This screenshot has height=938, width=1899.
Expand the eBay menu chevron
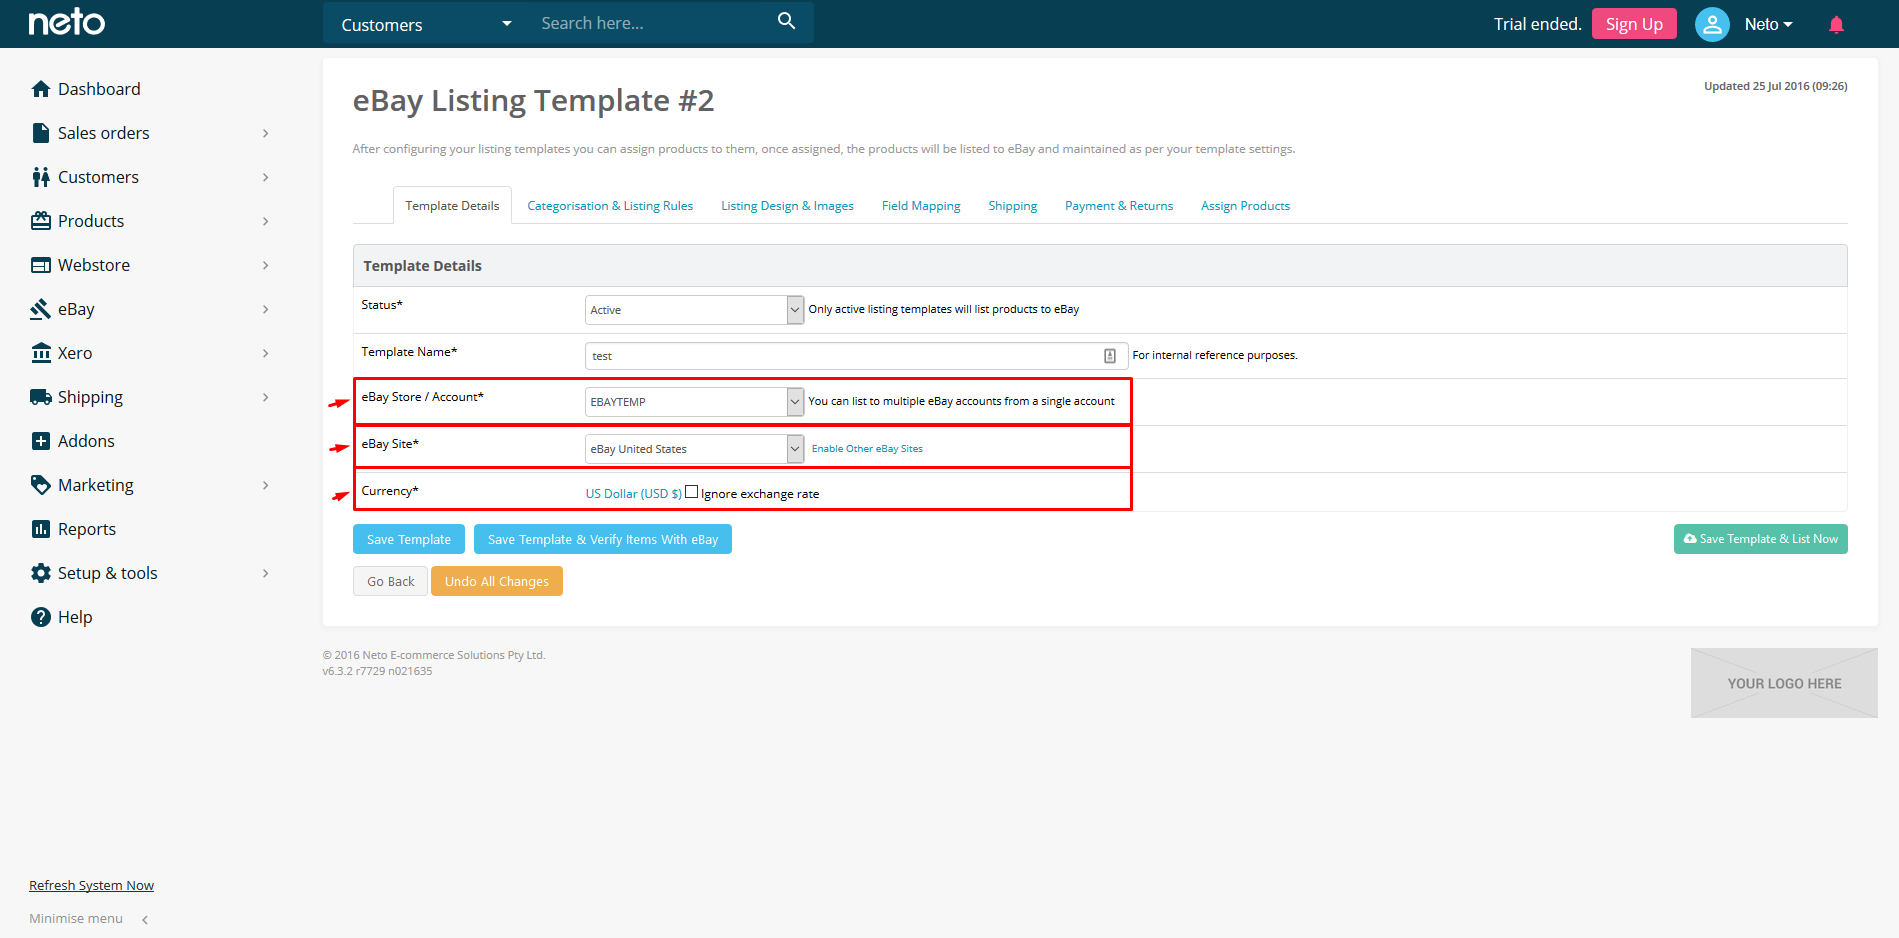pyautogui.click(x=265, y=309)
